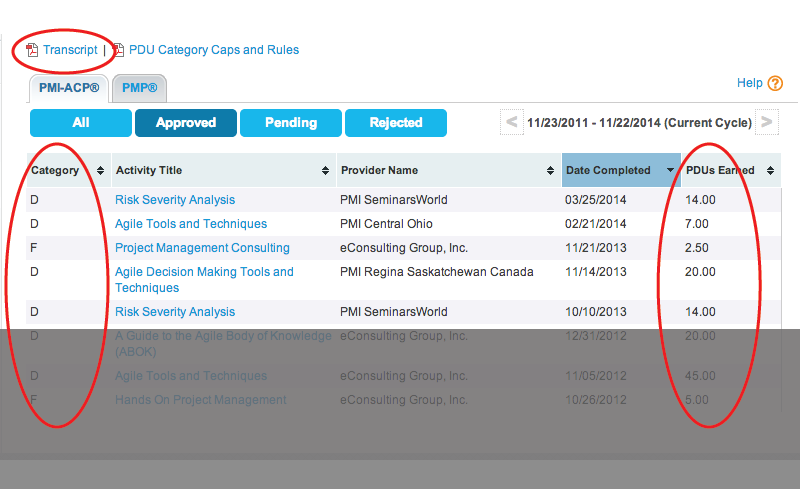Click the orange Help question mark icon
This screenshot has width=800, height=489.
click(x=775, y=83)
